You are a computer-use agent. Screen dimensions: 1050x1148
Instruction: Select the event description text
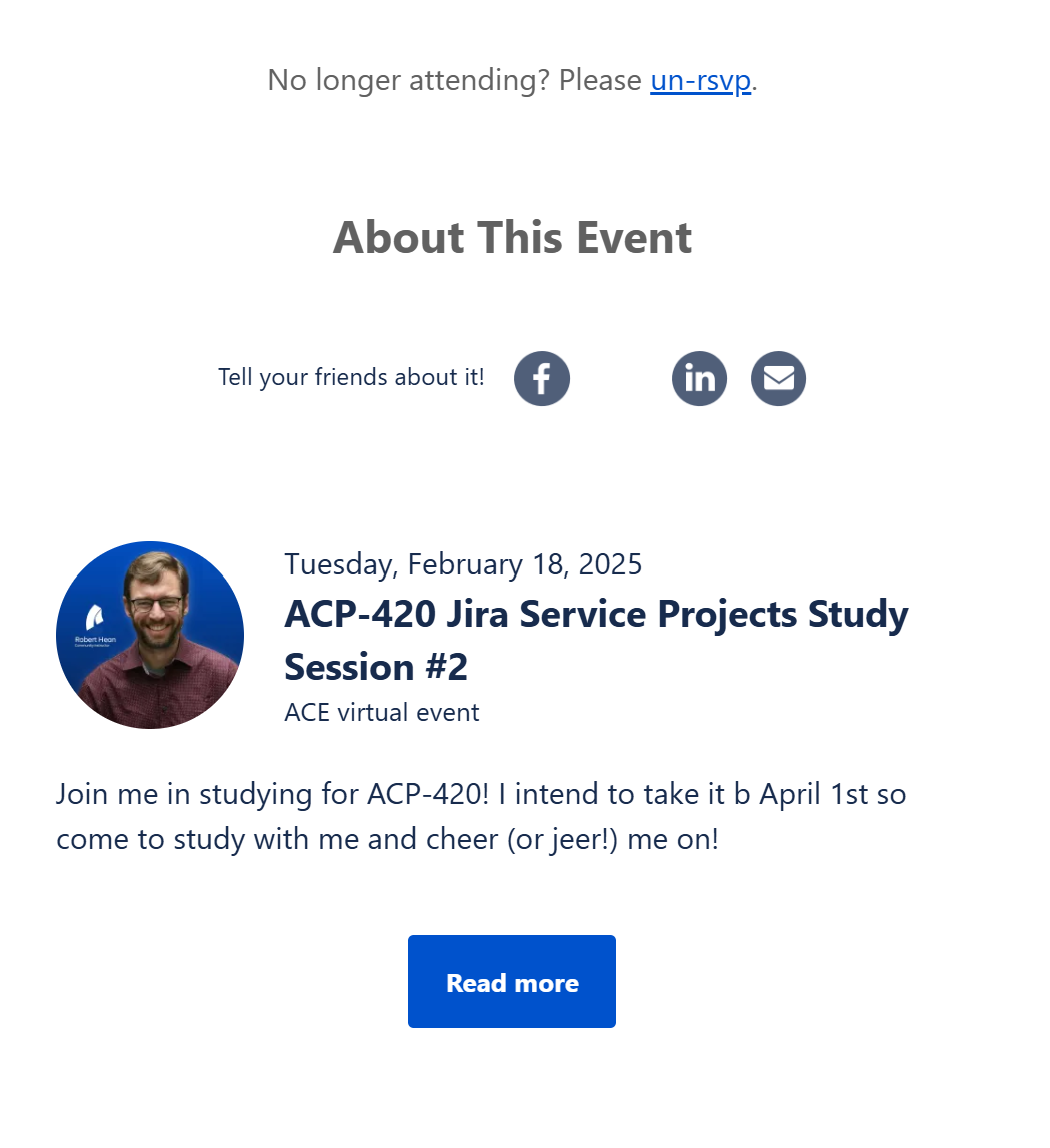pos(481,815)
